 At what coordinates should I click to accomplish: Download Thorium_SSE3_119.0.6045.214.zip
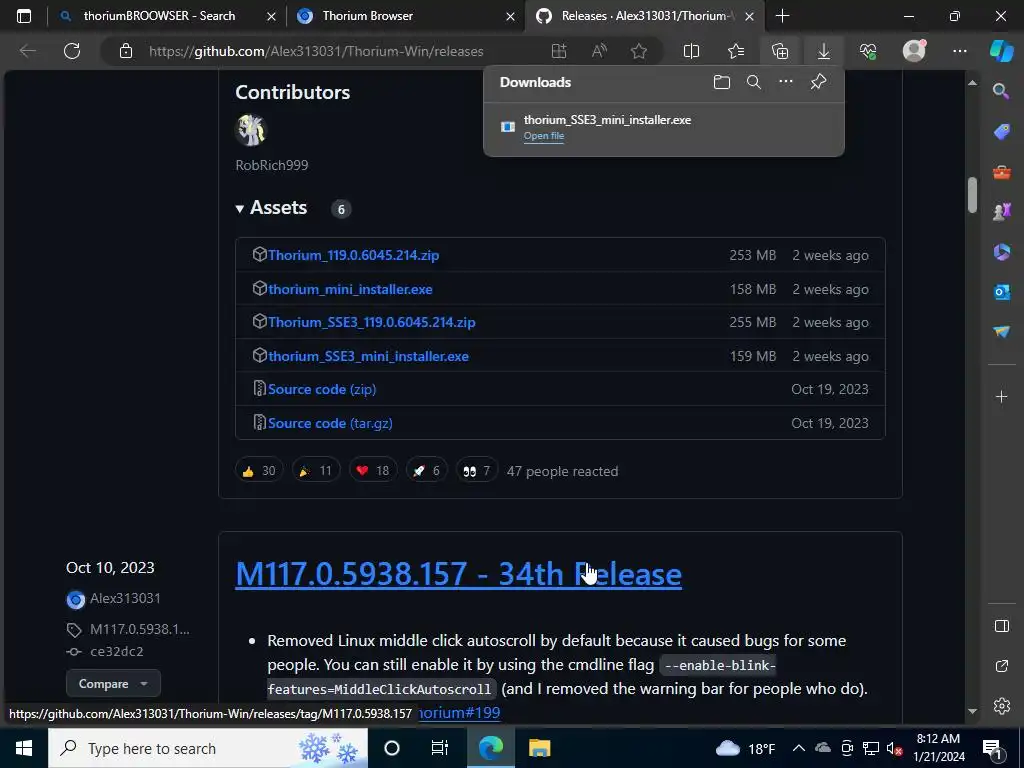pos(372,323)
